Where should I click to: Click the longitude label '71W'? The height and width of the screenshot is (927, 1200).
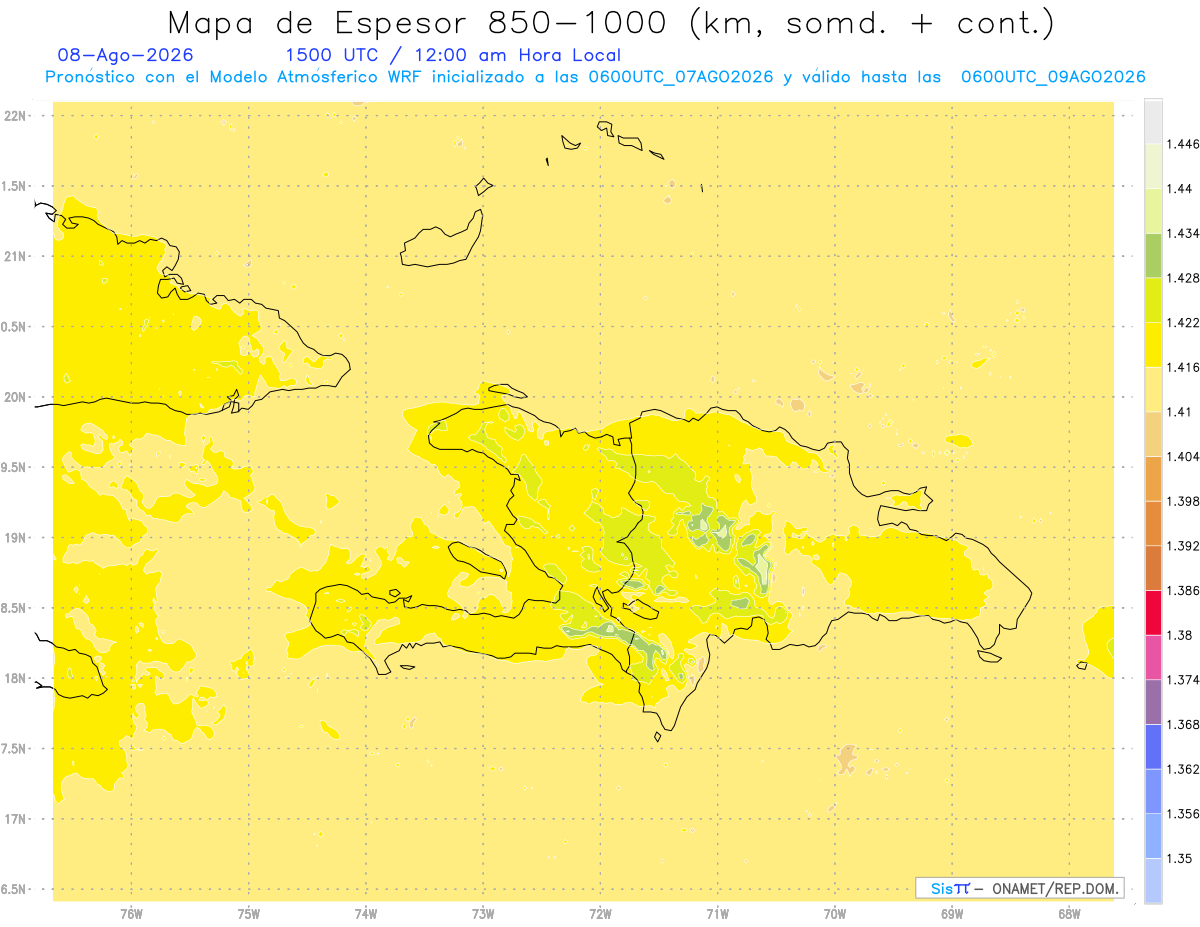coord(717,914)
